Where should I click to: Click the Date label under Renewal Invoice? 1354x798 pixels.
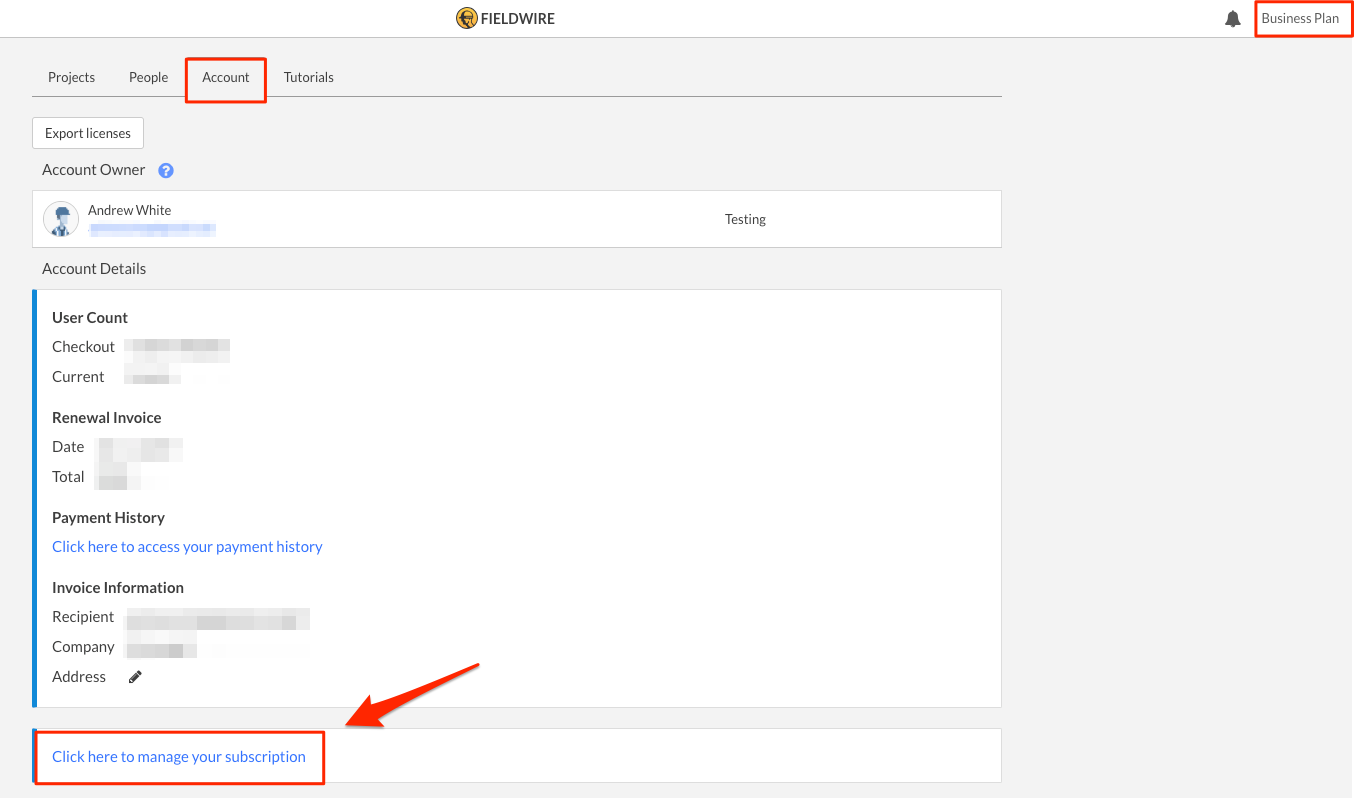coord(68,447)
